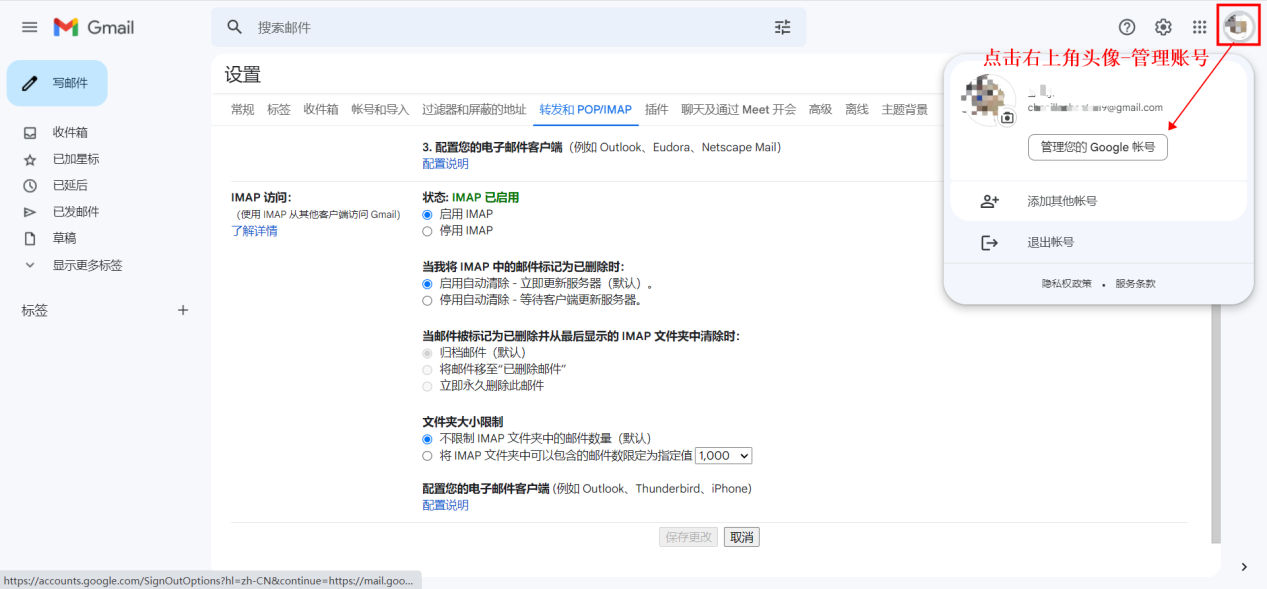This screenshot has height=589, width=1267.
Task: Open the 1,000 message limit dropdown
Action: 723,456
